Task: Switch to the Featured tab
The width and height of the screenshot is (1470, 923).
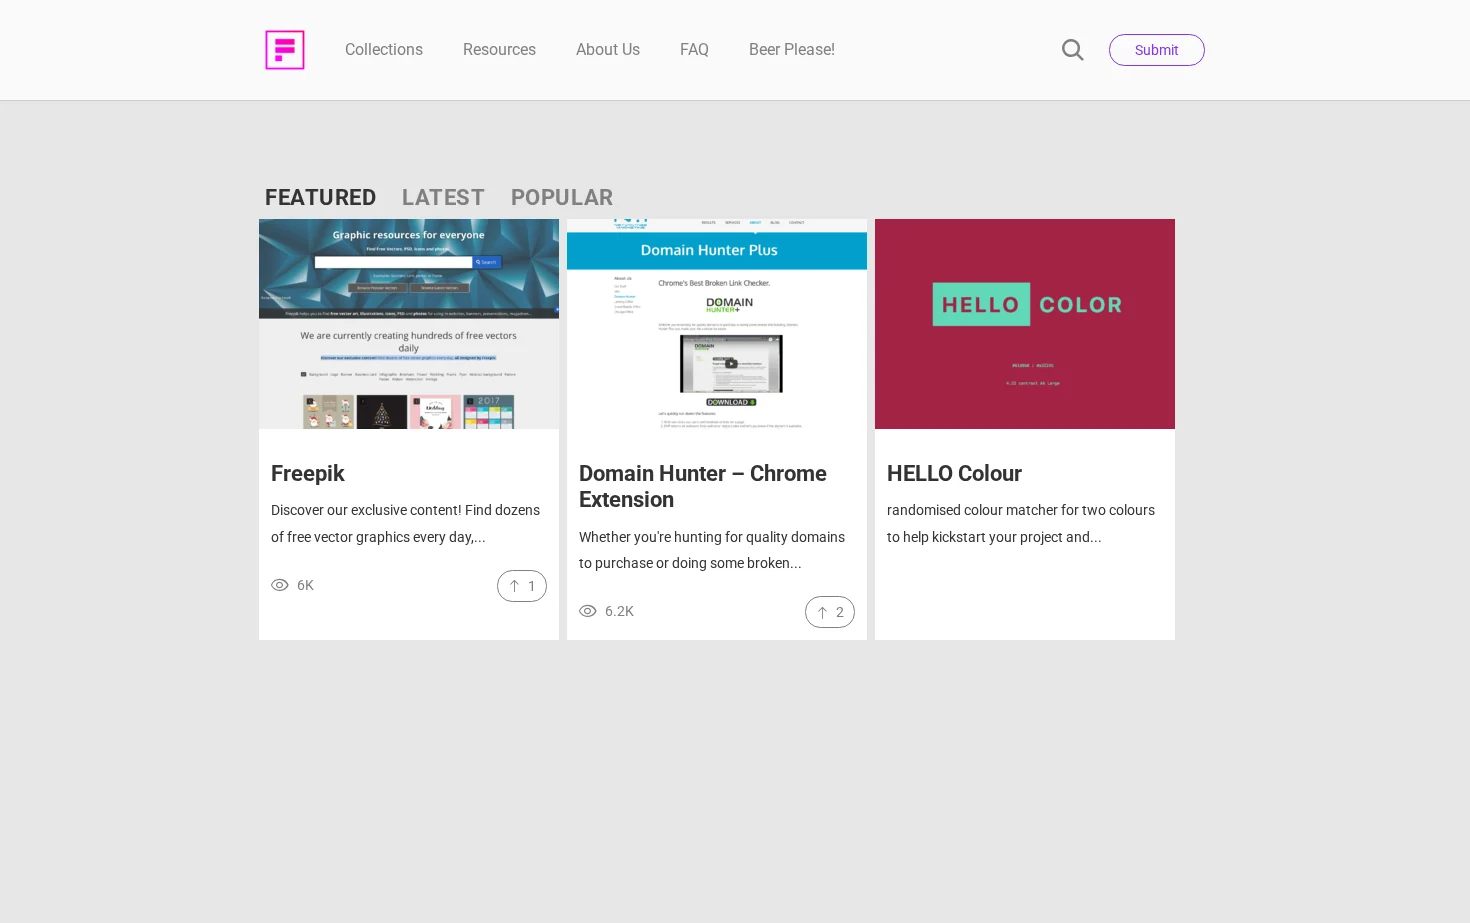Action: pos(320,198)
